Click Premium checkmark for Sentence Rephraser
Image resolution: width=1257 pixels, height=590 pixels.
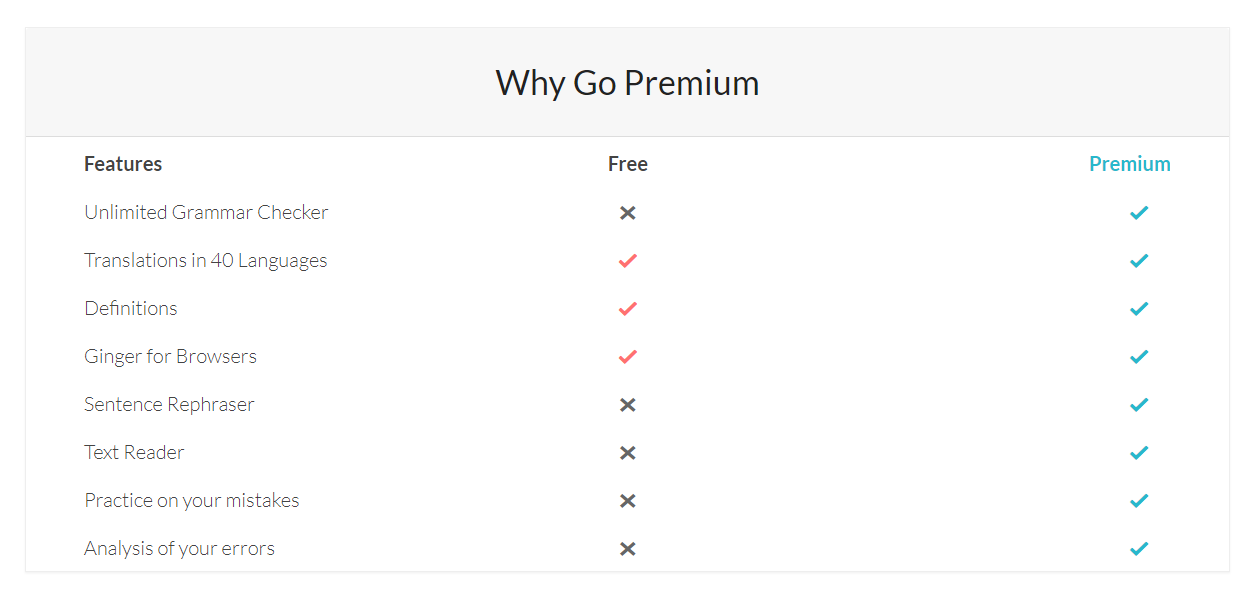(1139, 405)
